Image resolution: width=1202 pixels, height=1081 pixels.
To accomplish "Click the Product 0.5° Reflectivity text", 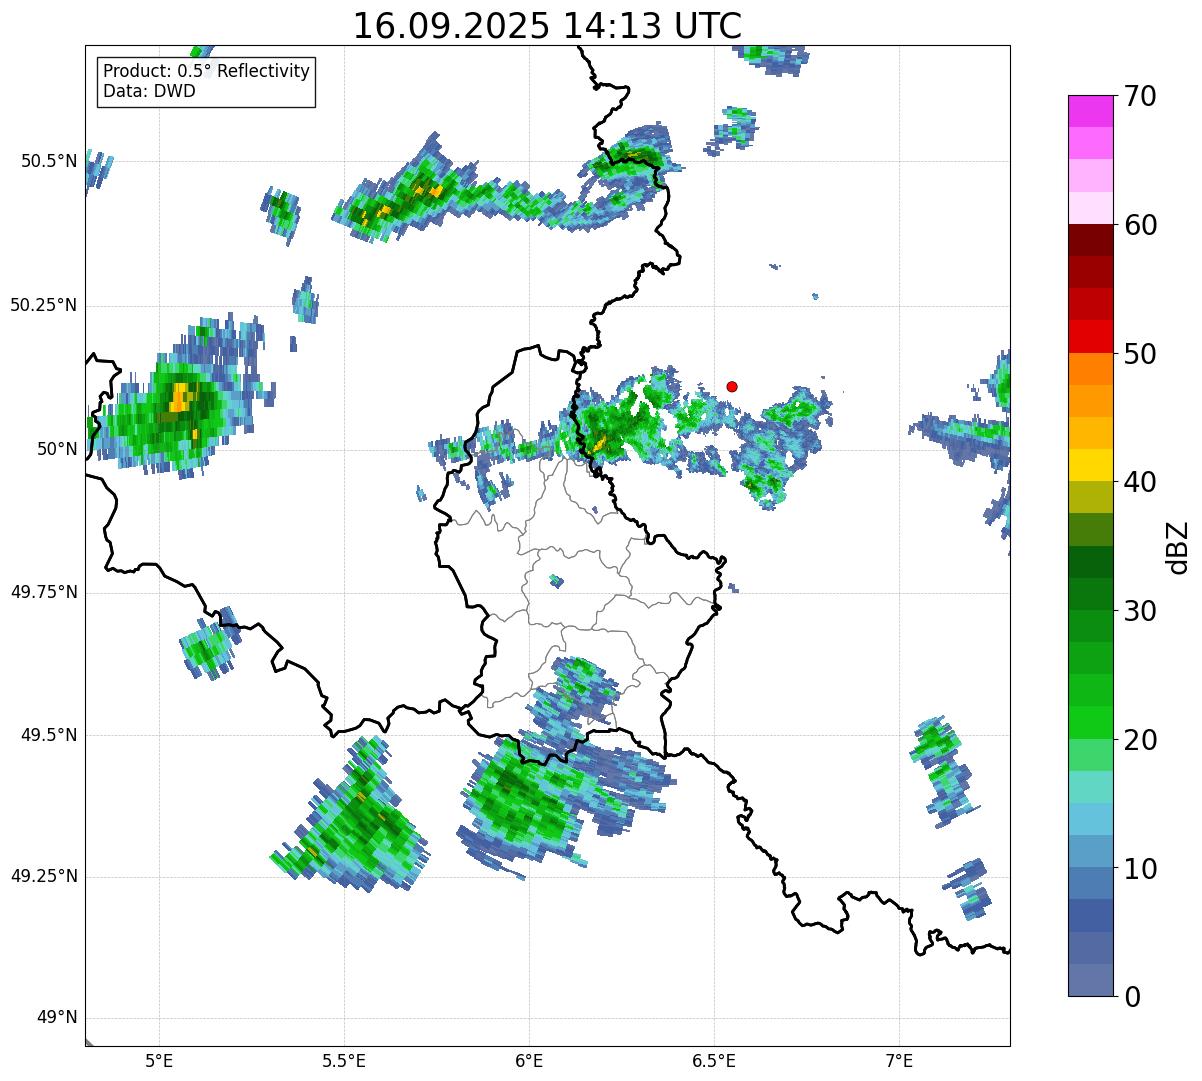I will point(206,71).
